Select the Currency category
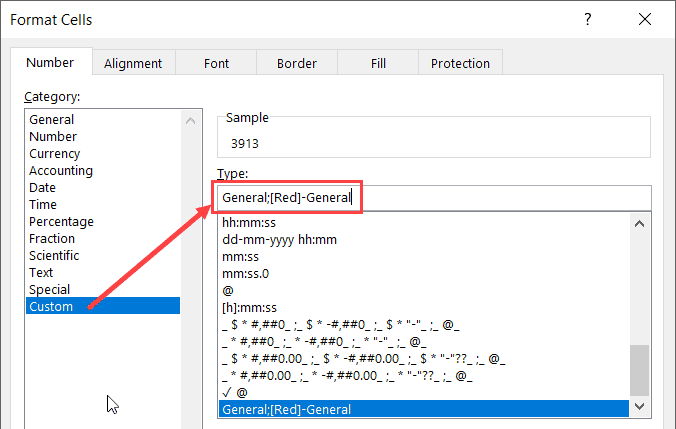676x429 pixels. click(55, 154)
